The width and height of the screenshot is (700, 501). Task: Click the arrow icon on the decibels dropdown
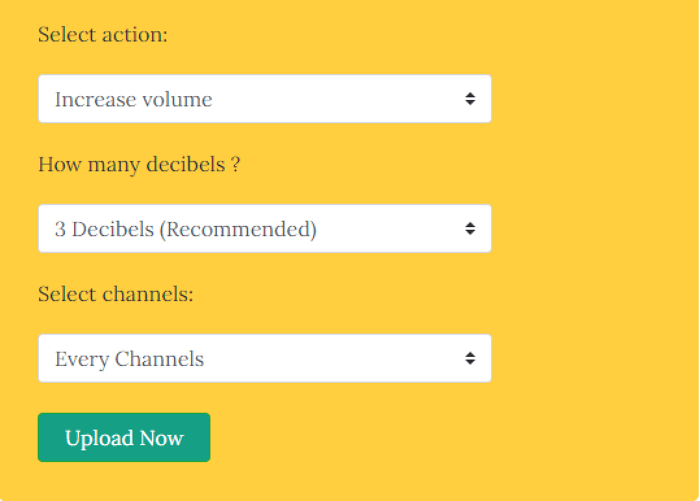pyautogui.click(x=470, y=229)
